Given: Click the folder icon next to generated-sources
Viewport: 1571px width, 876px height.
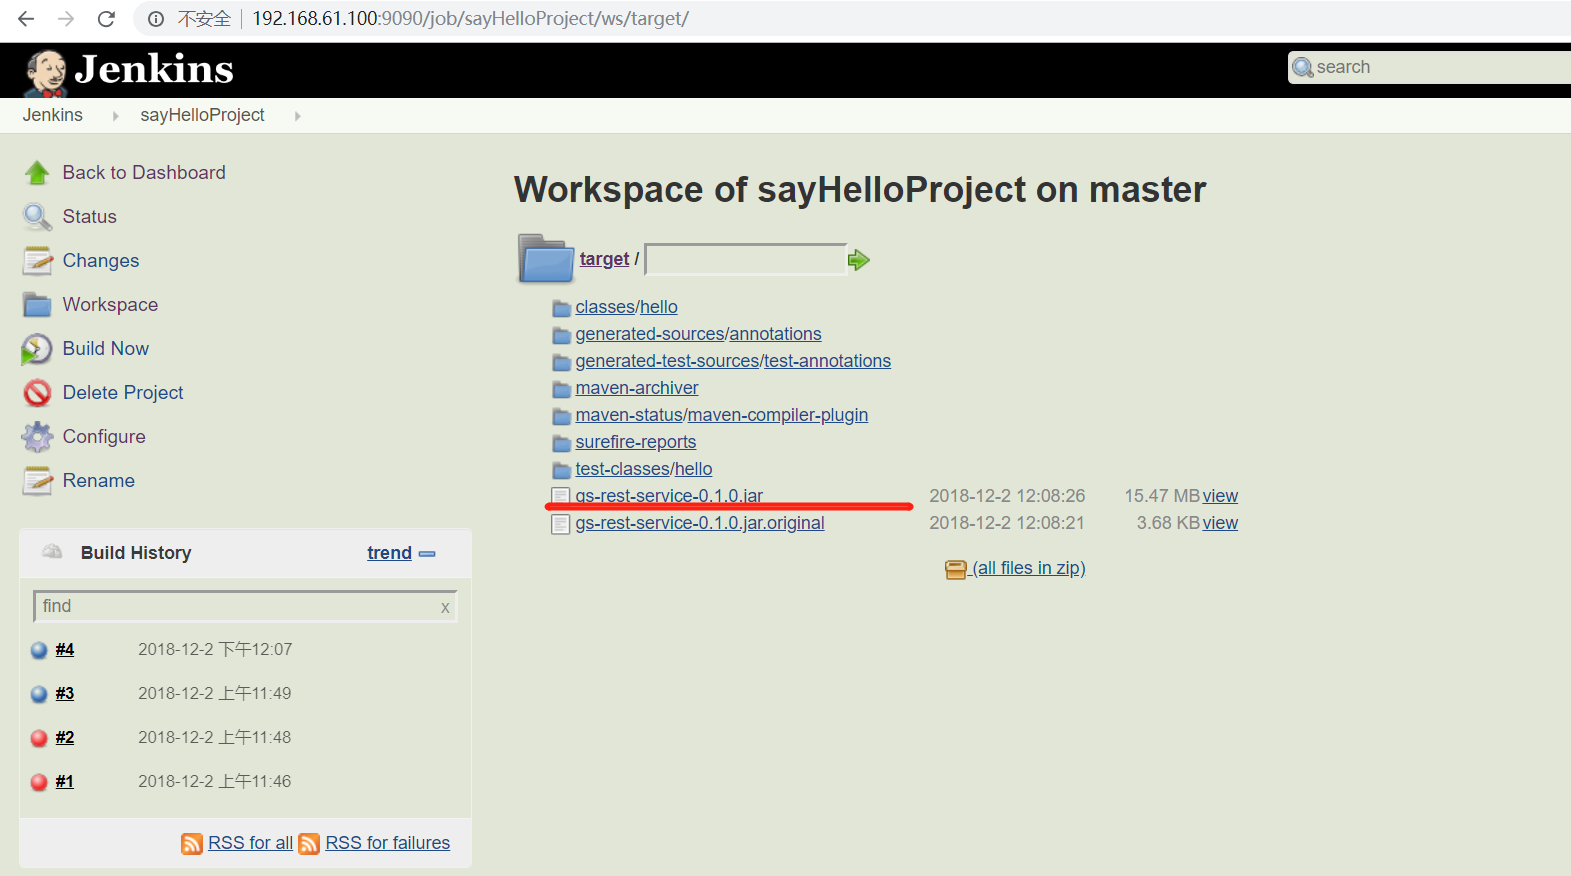Looking at the screenshot, I should (x=562, y=335).
